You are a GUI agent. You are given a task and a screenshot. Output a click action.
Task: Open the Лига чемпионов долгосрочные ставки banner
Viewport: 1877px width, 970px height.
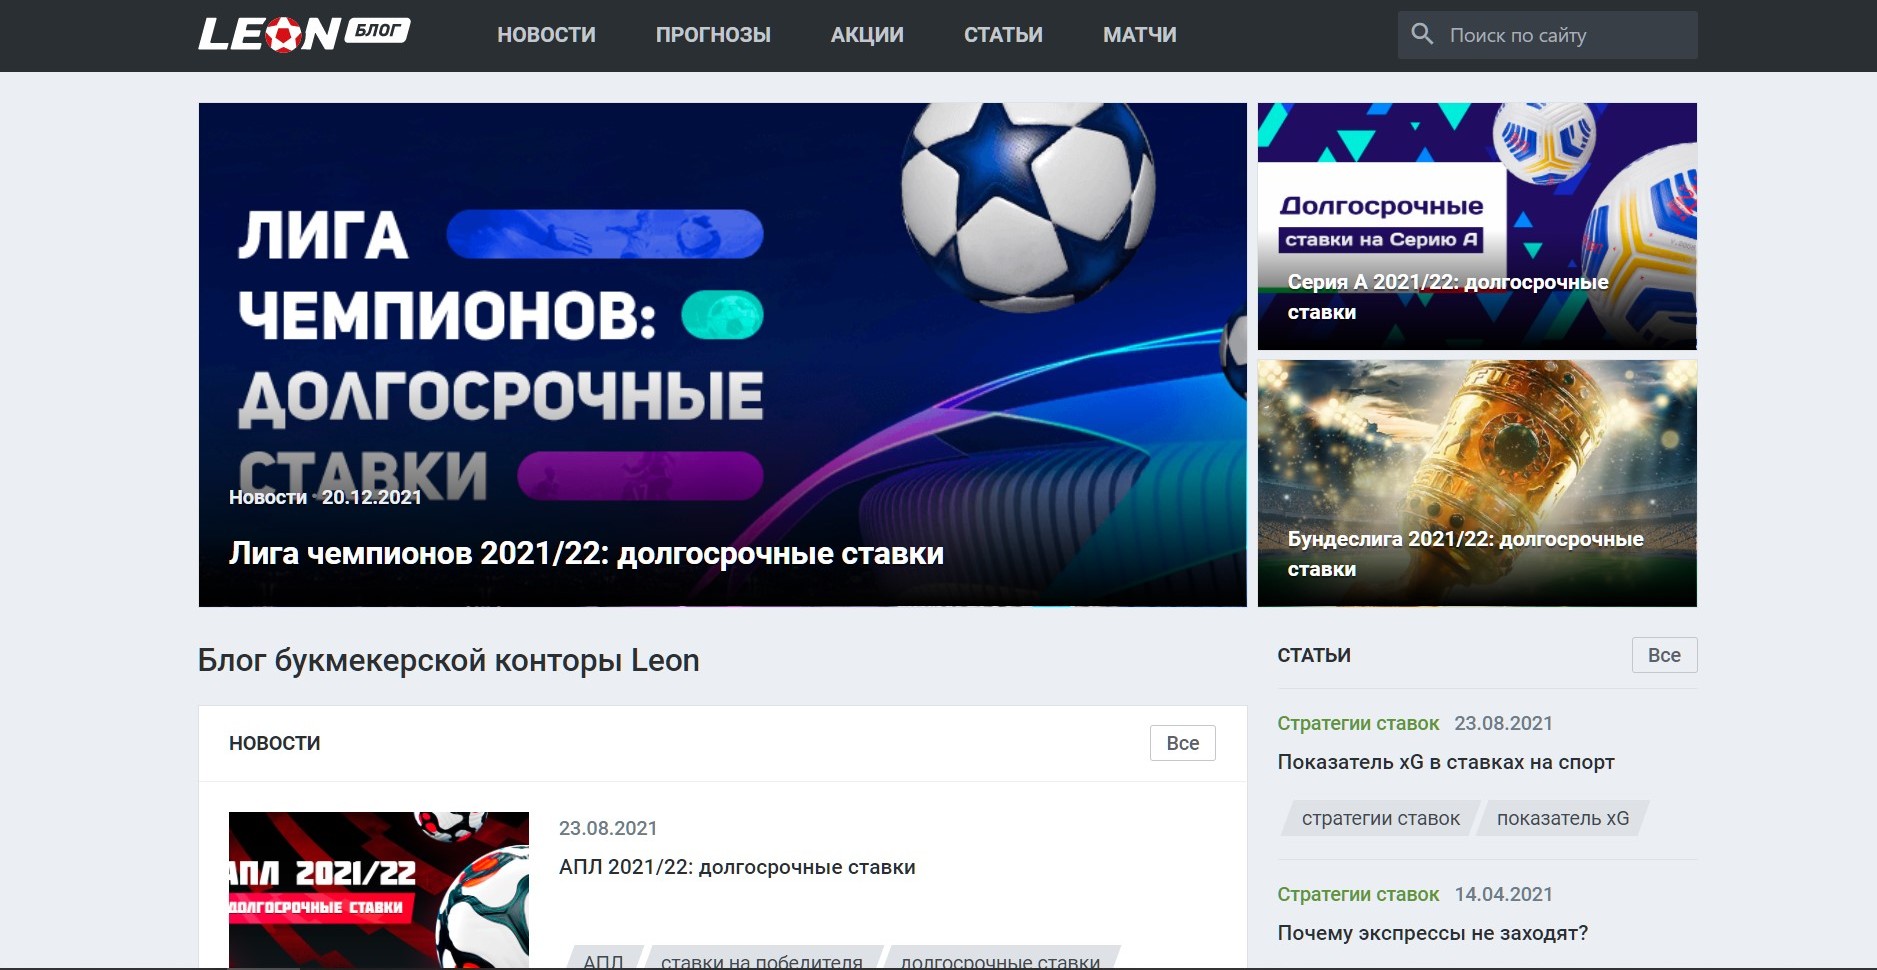coord(722,354)
